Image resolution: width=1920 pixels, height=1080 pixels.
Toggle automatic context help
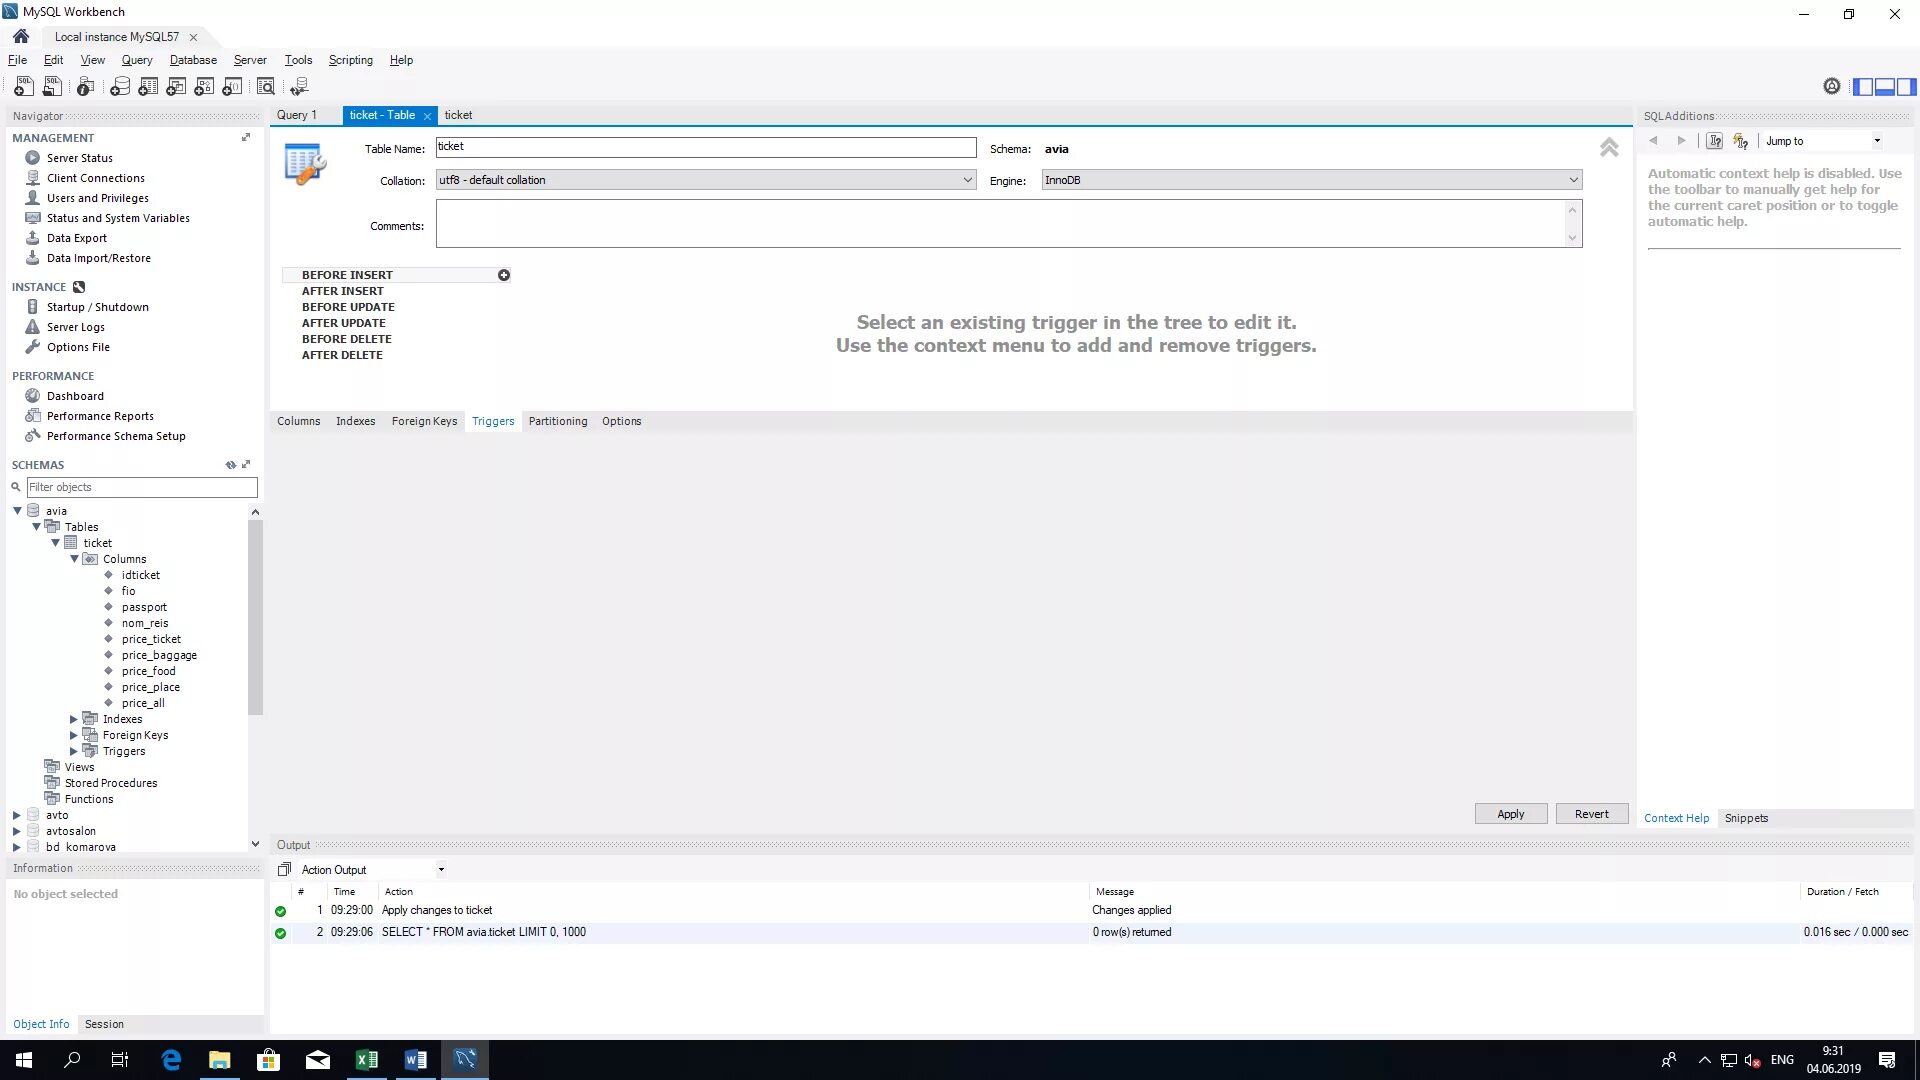1741,141
